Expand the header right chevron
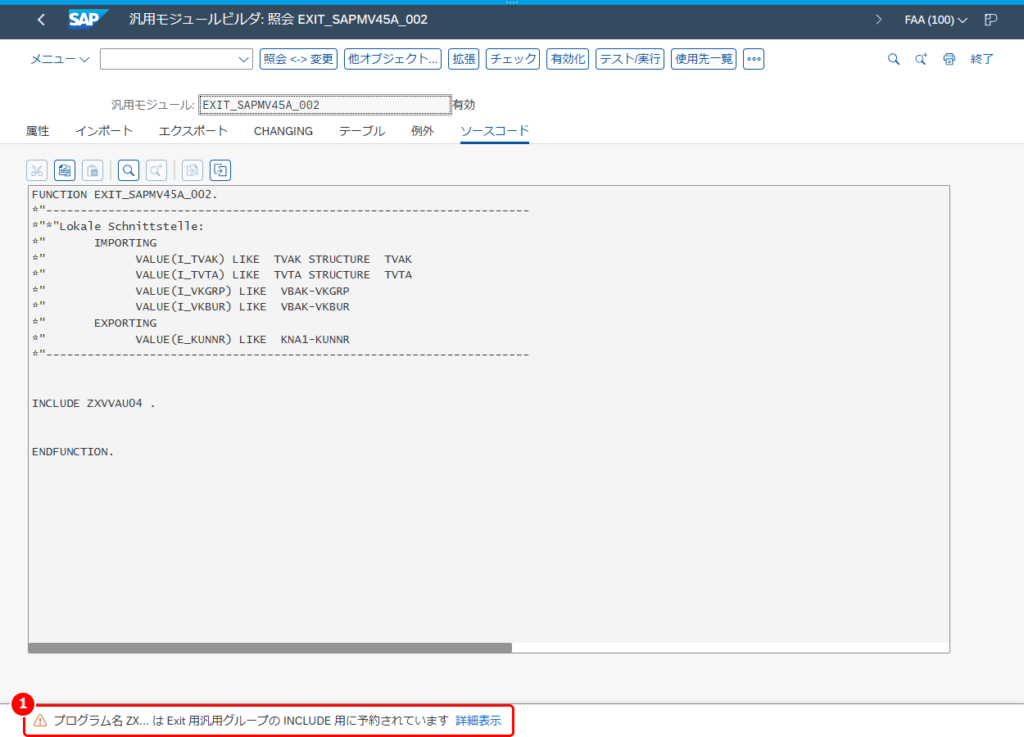The width and height of the screenshot is (1024, 737). [878, 20]
